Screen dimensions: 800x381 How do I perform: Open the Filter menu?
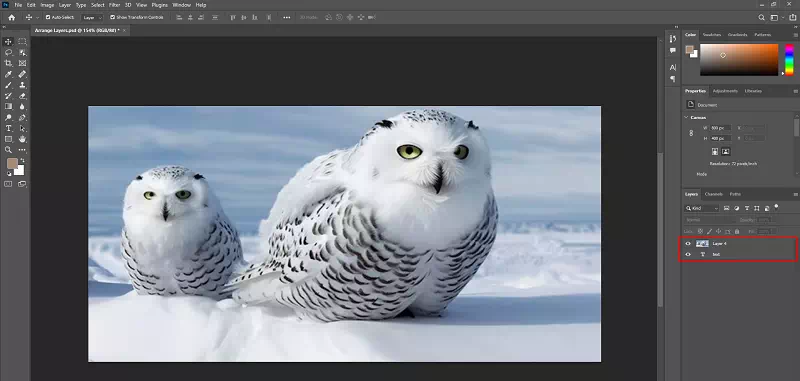pyautogui.click(x=115, y=5)
